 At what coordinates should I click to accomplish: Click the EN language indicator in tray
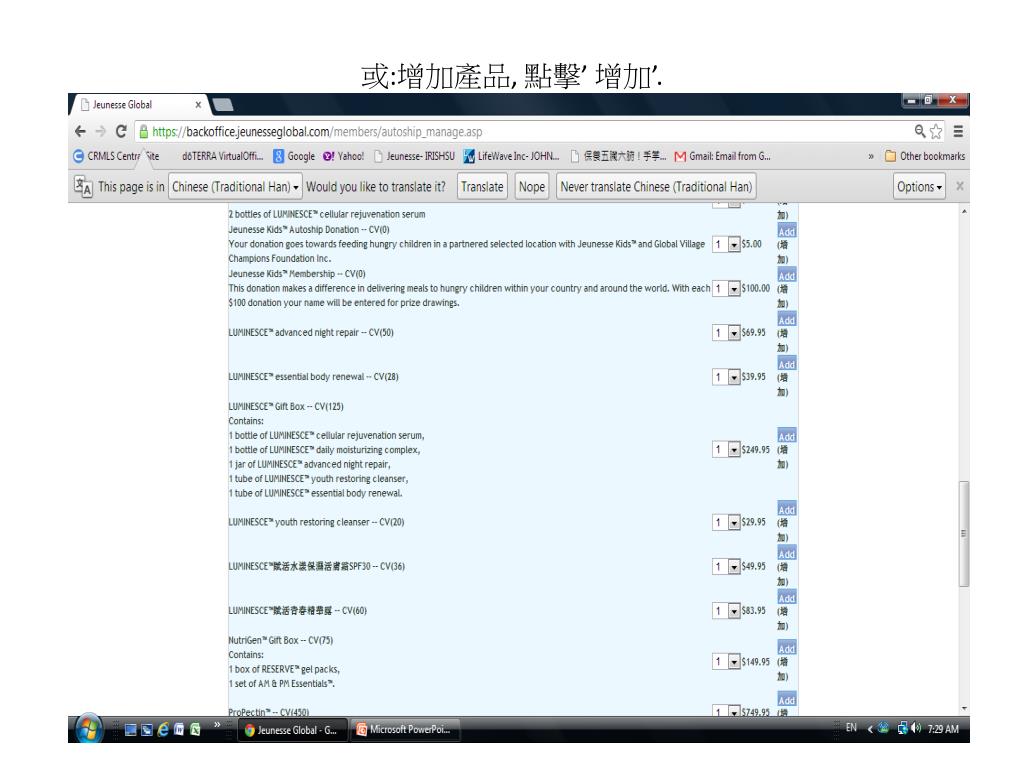click(x=851, y=728)
